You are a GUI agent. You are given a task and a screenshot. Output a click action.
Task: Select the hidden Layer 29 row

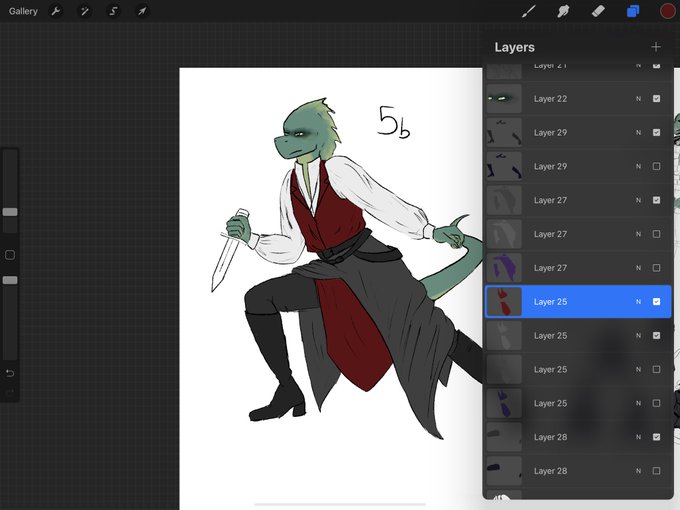click(578, 167)
